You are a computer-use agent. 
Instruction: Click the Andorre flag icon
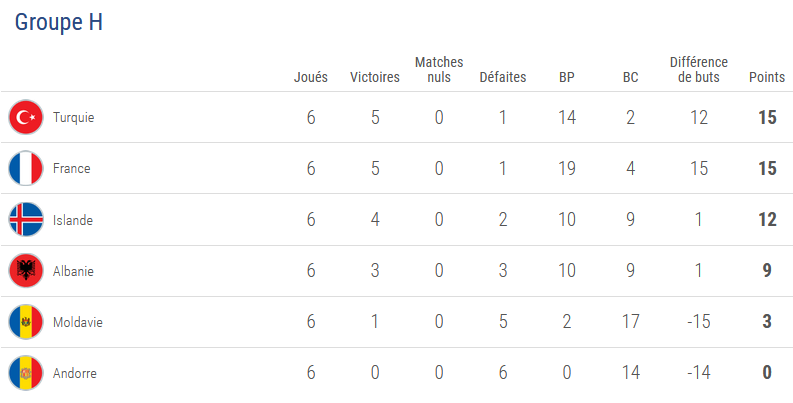26,373
